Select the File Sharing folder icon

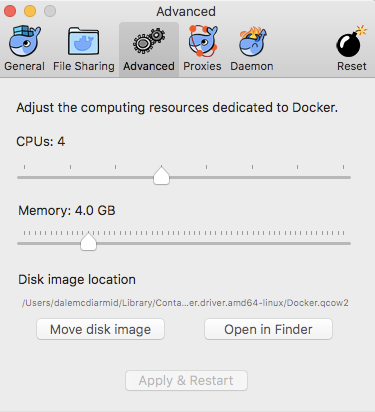(84, 41)
